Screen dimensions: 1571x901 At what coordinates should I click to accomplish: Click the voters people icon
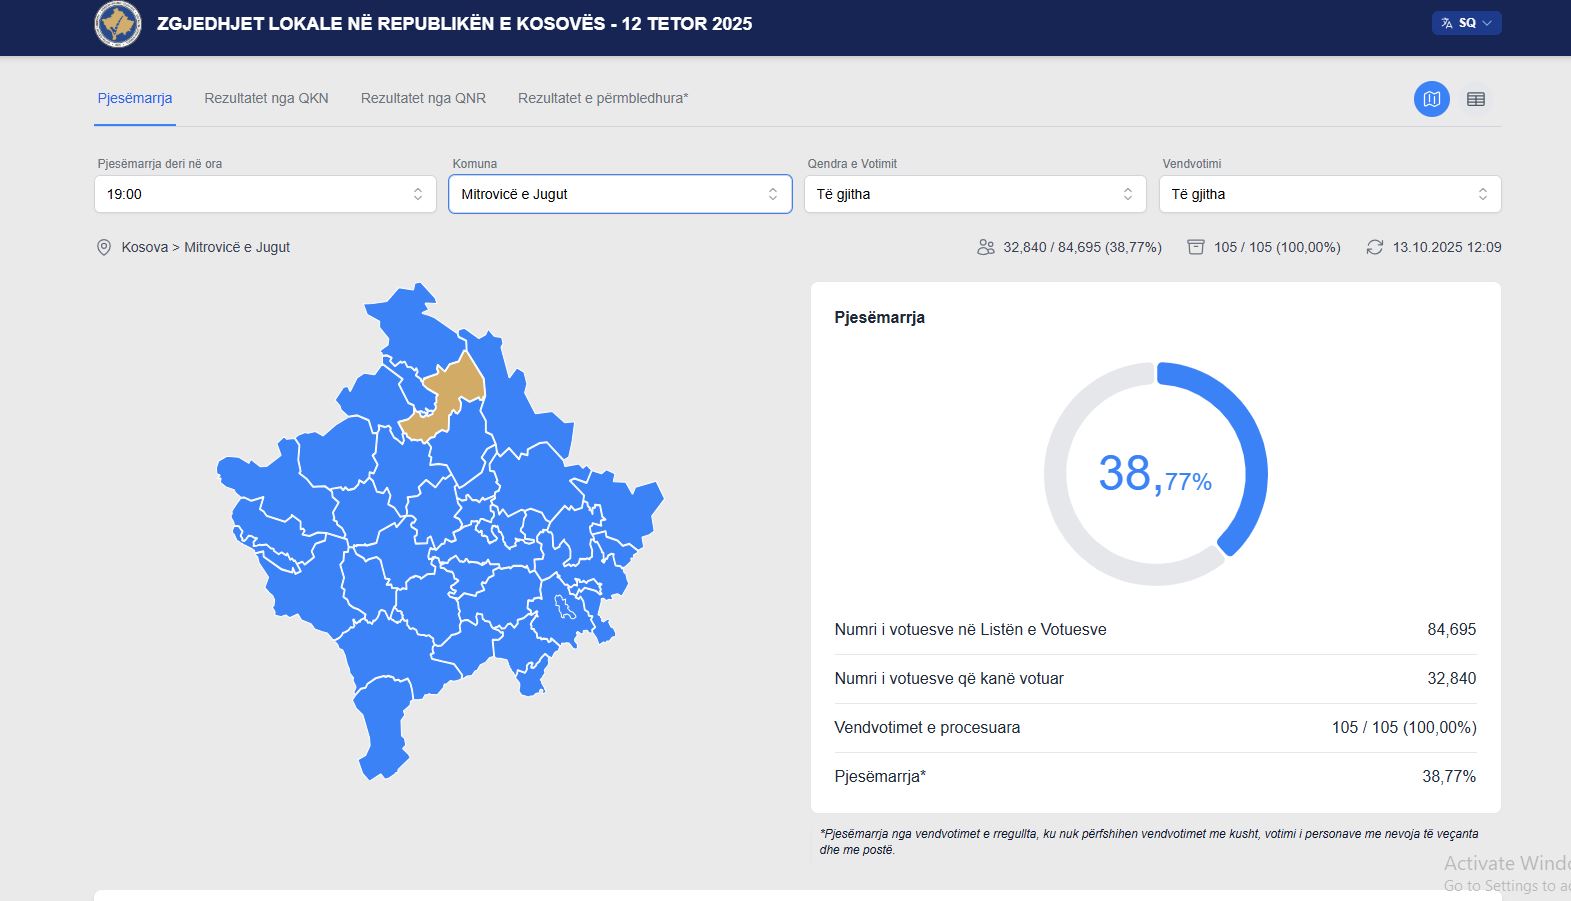pos(986,247)
